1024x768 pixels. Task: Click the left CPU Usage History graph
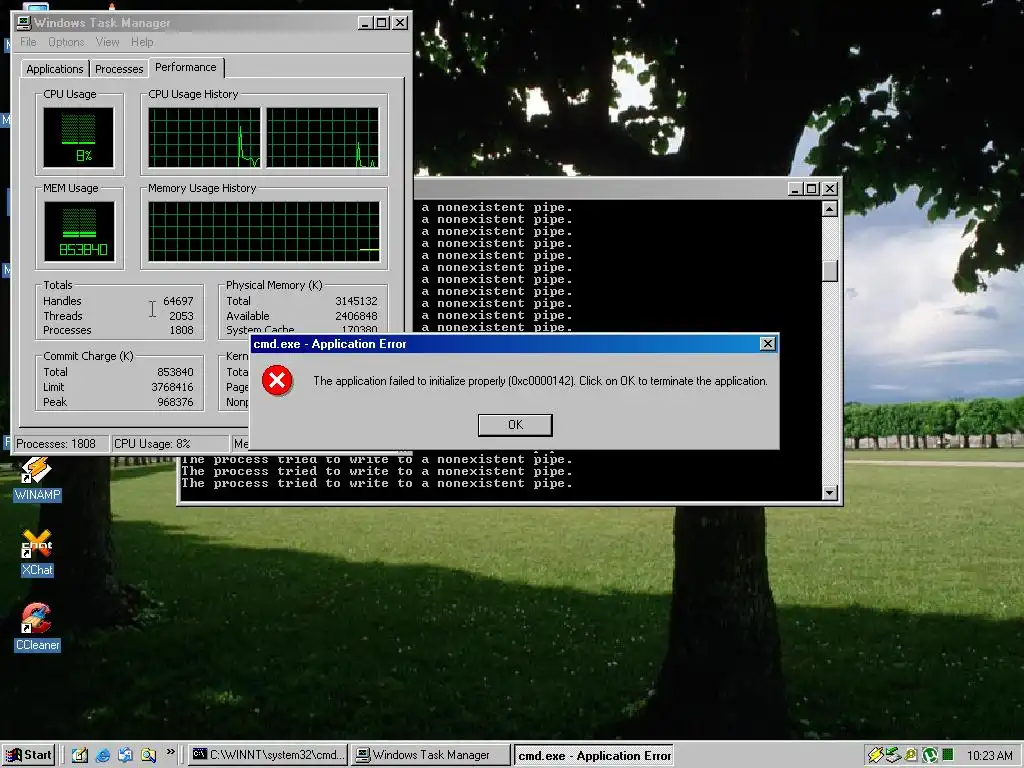click(x=204, y=138)
